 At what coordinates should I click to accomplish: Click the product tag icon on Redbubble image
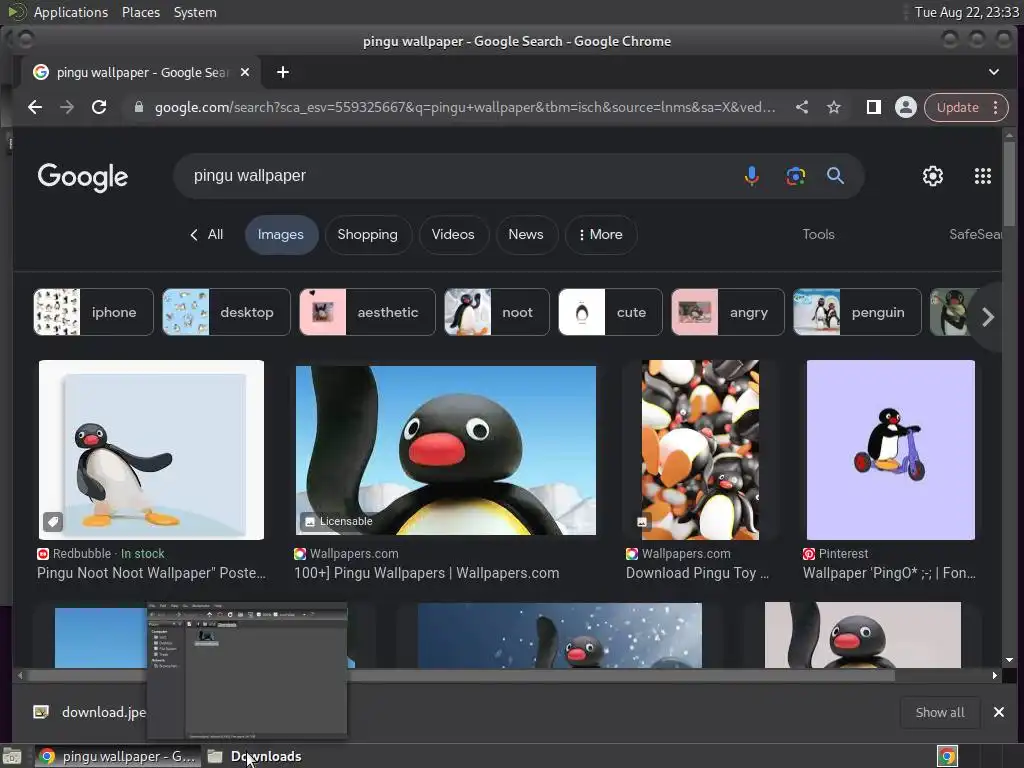point(53,521)
